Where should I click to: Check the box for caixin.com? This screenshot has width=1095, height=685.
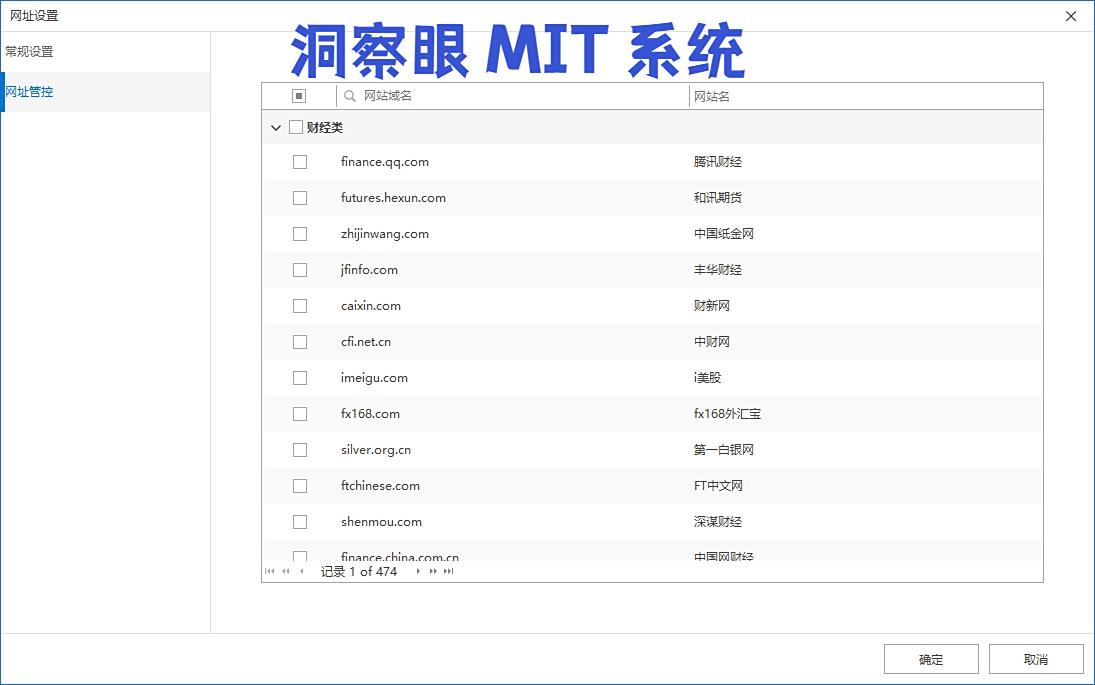(x=300, y=306)
